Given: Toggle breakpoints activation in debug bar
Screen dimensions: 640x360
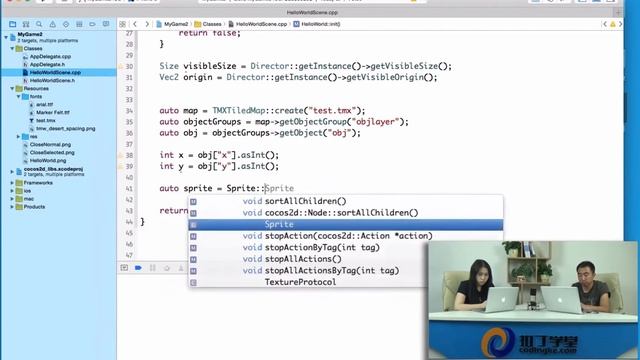Looking at the screenshot, I should pyautogui.click(x=138, y=268).
